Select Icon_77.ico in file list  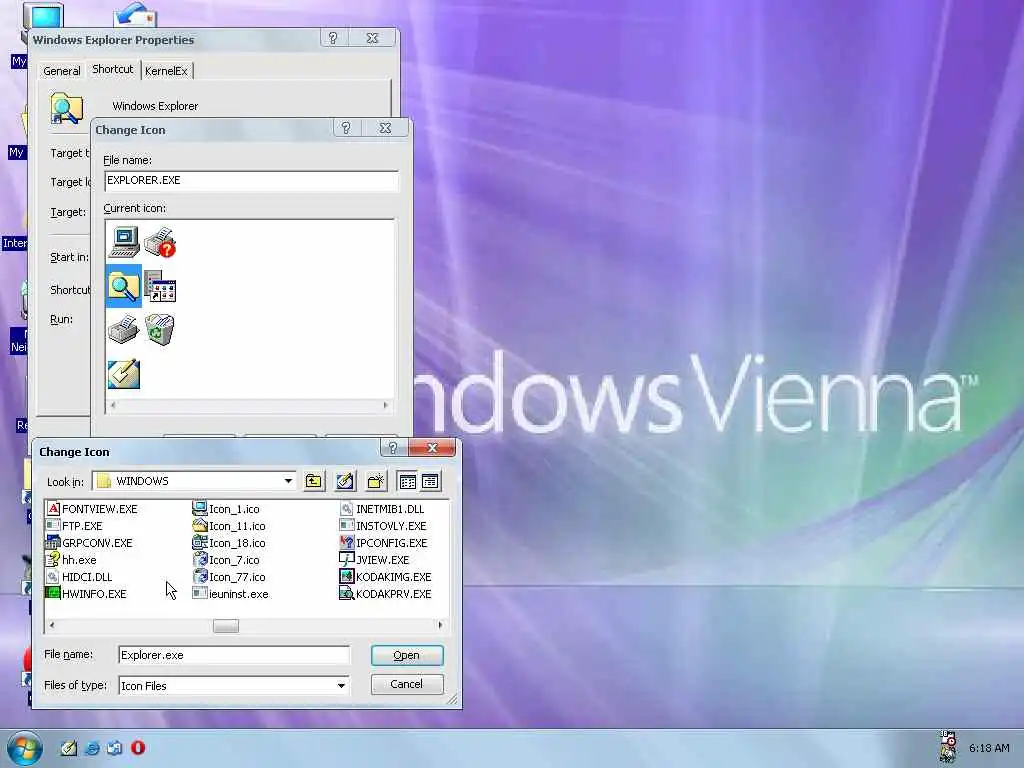(x=229, y=577)
